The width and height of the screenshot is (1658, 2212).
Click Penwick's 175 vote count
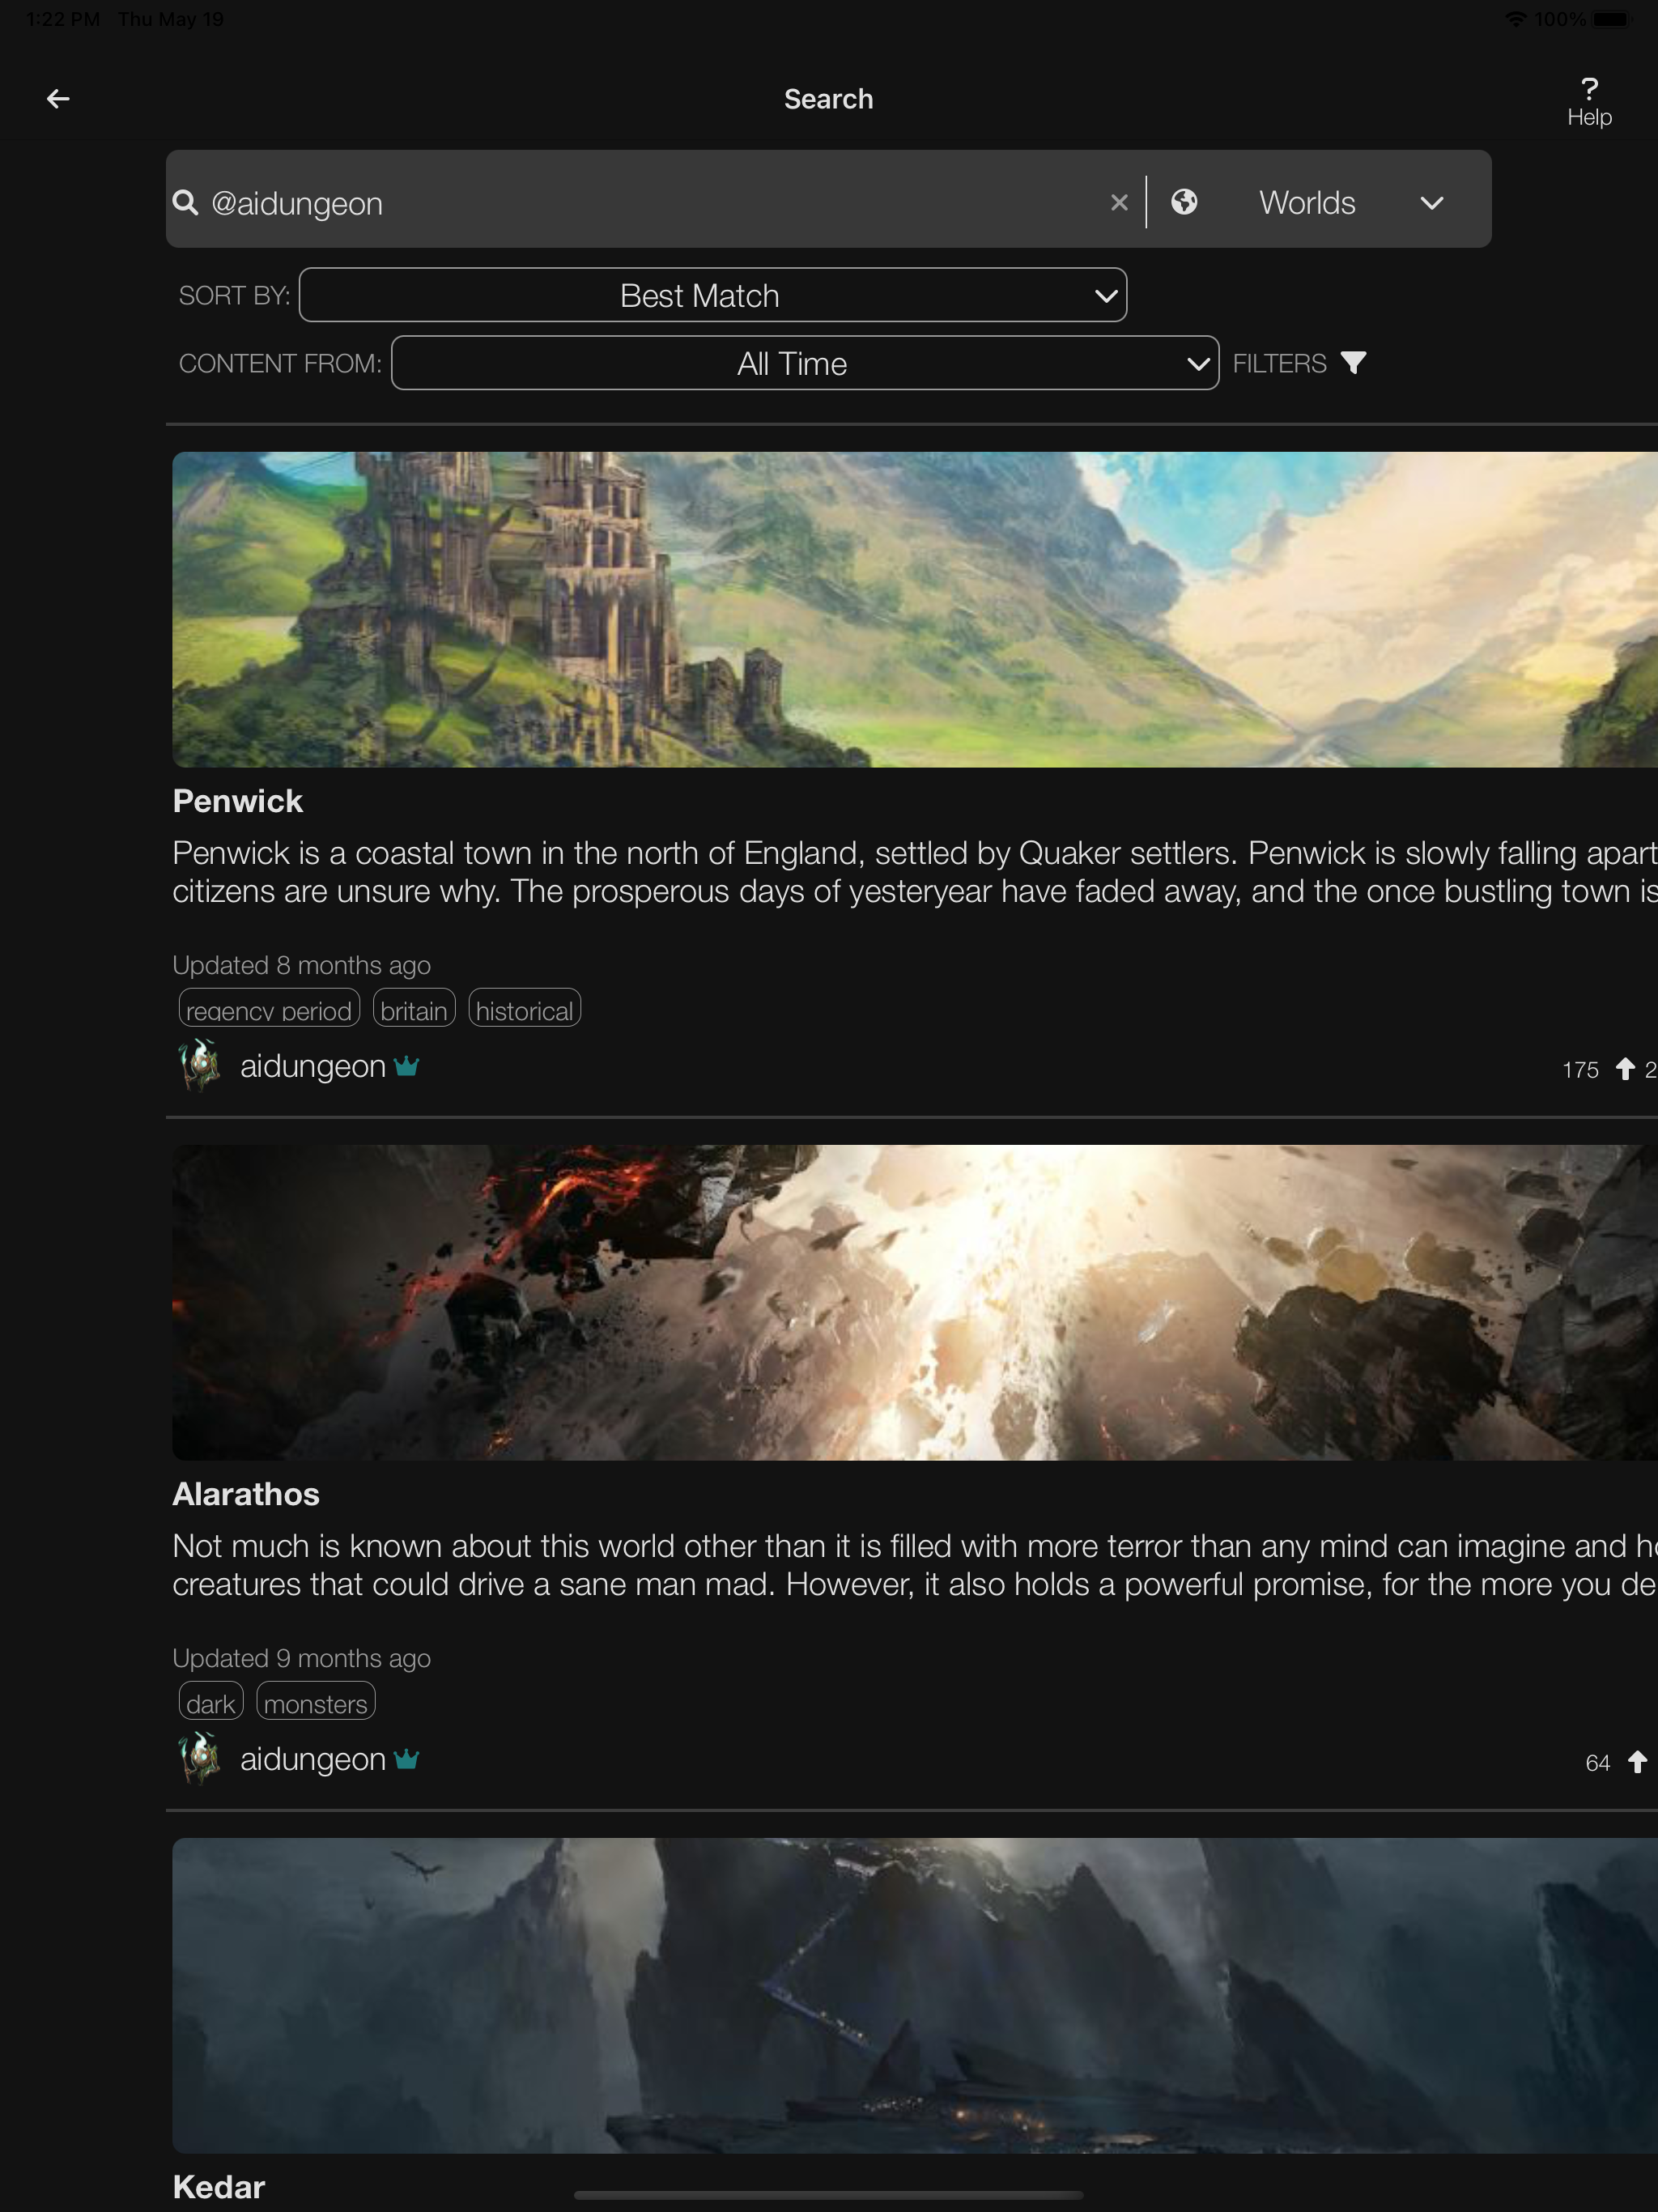click(1580, 1070)
